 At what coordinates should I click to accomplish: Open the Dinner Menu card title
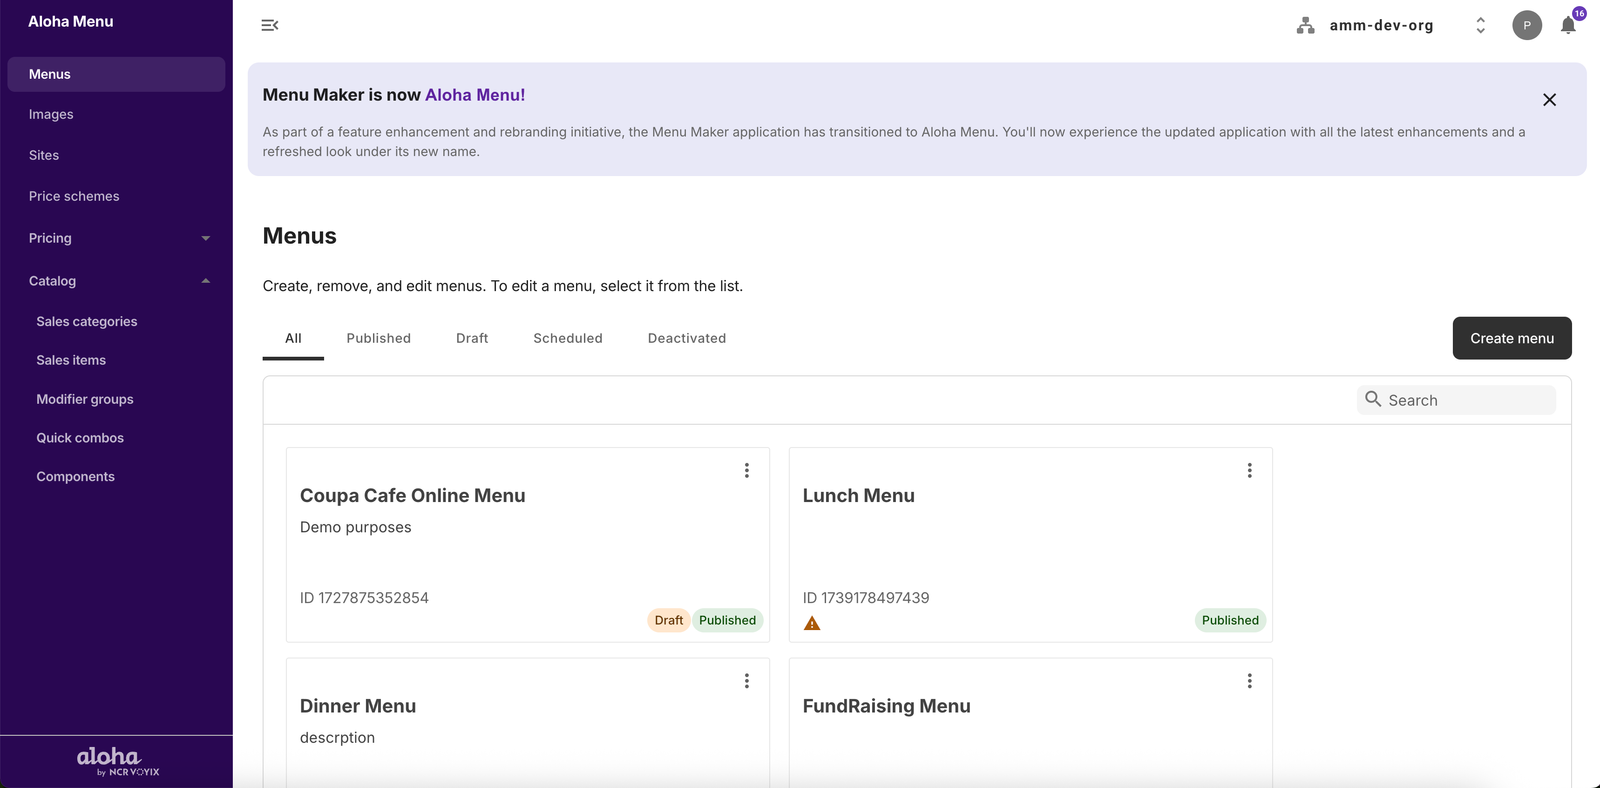358,706
